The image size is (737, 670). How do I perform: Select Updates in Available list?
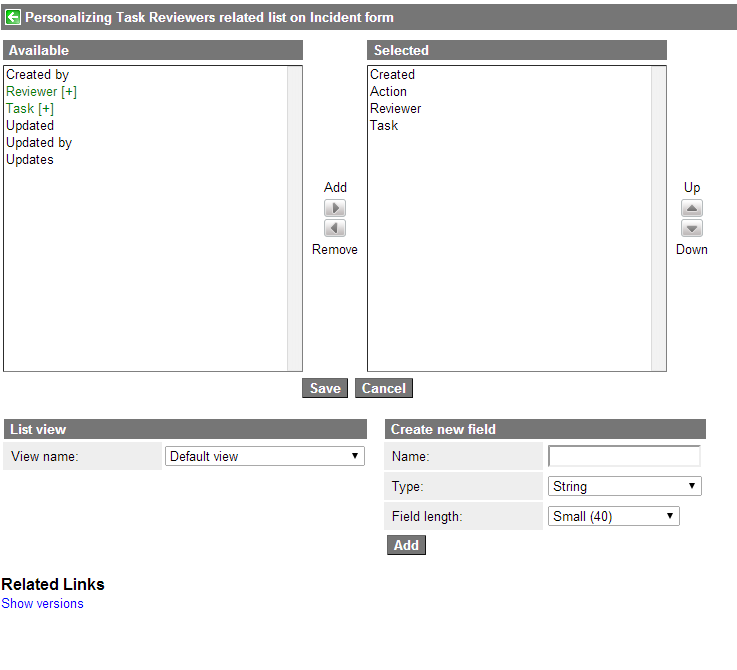pyautogui.click(x=146, y=159)
